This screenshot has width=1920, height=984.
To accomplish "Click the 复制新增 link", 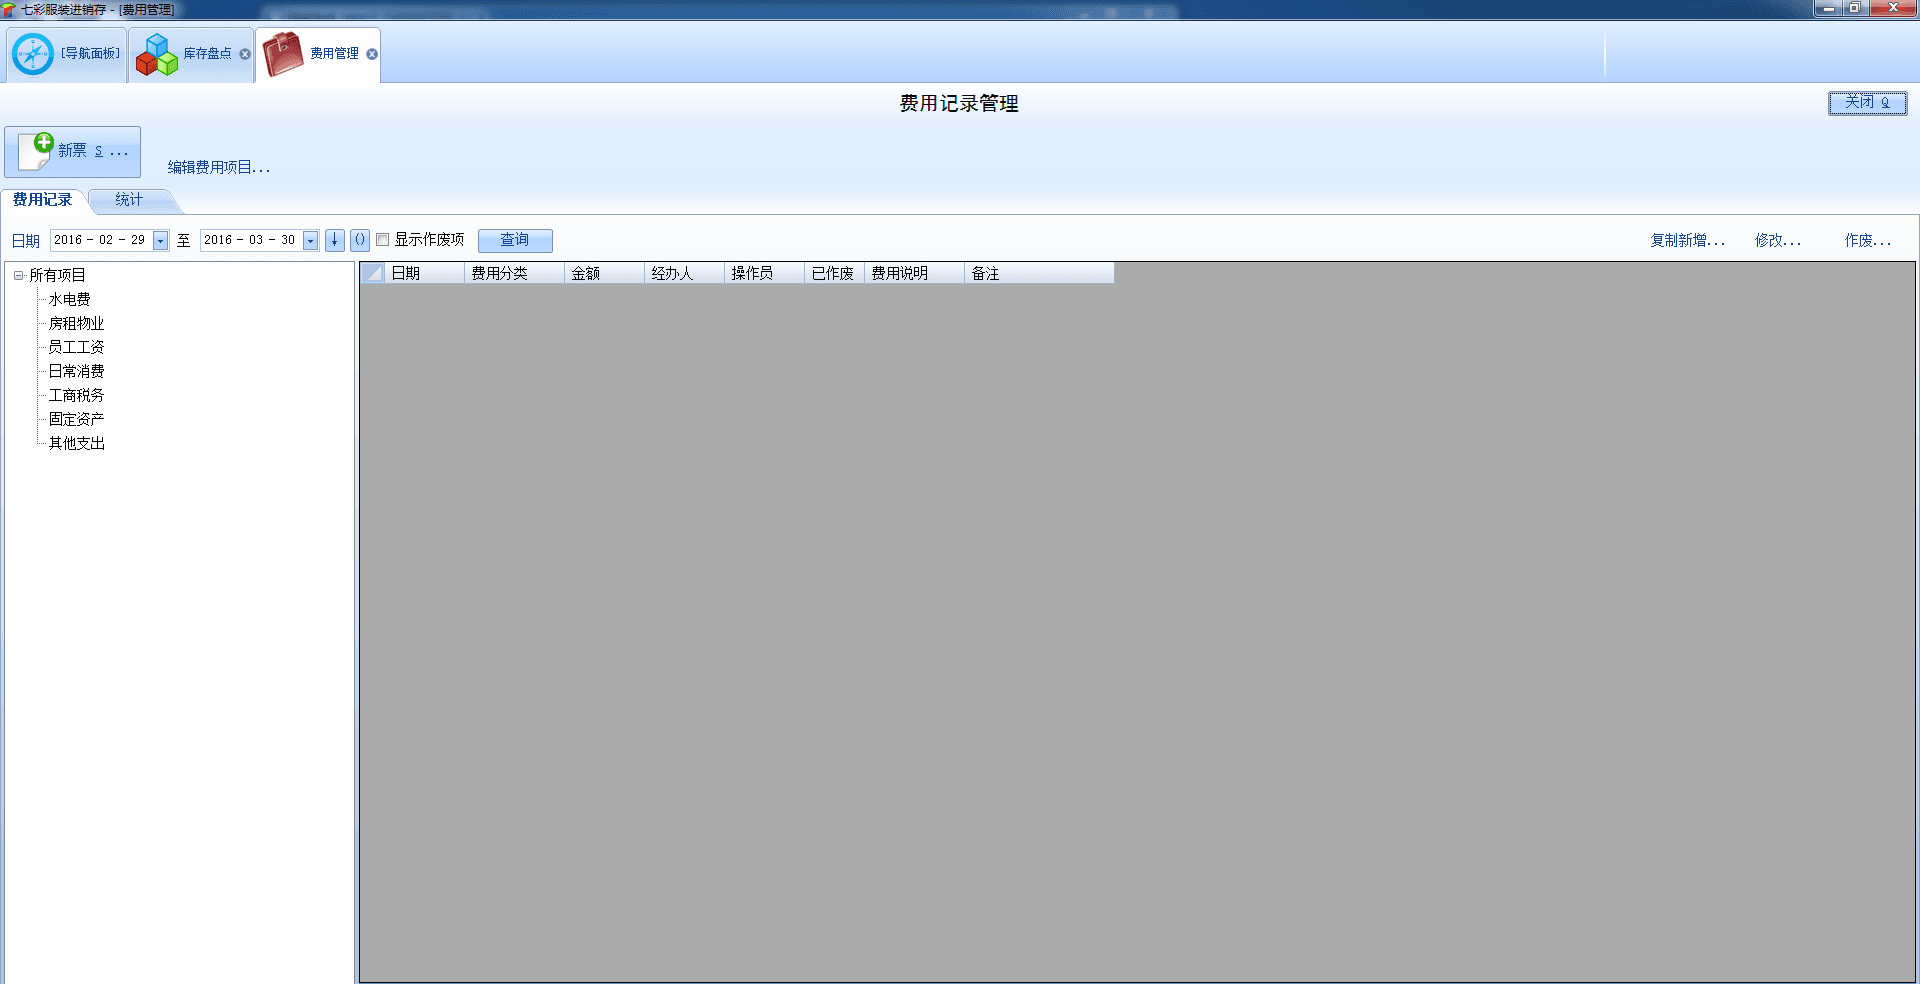I will pyautogui.click(x=1687, y=240).
